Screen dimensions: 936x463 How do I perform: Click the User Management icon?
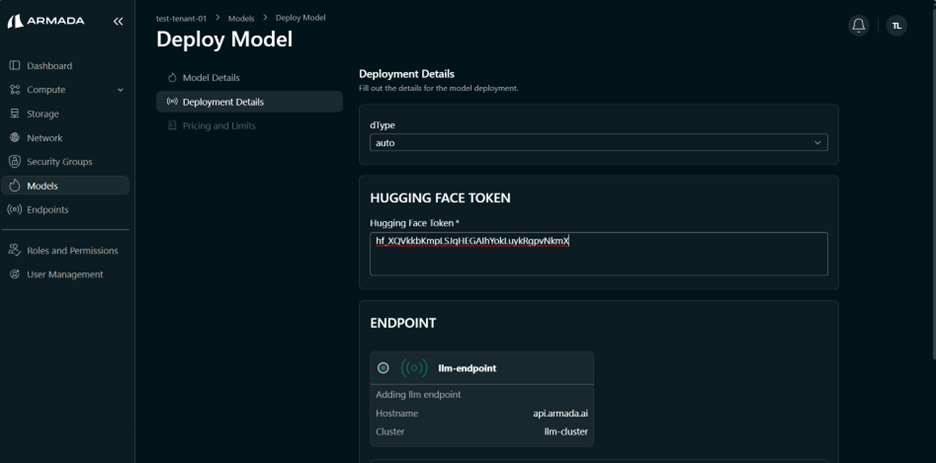[15, 274]
